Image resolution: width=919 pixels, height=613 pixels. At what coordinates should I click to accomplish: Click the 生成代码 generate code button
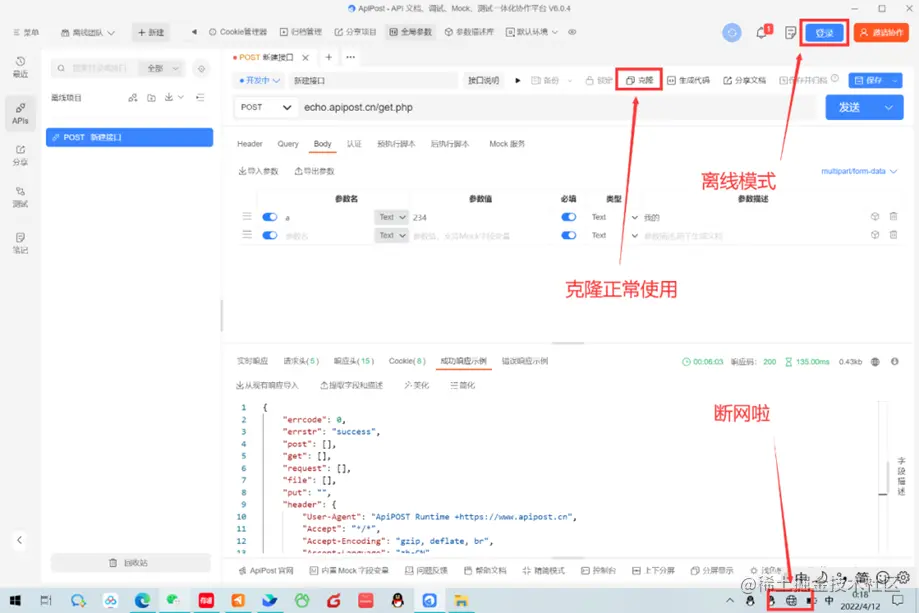point(689,80)
